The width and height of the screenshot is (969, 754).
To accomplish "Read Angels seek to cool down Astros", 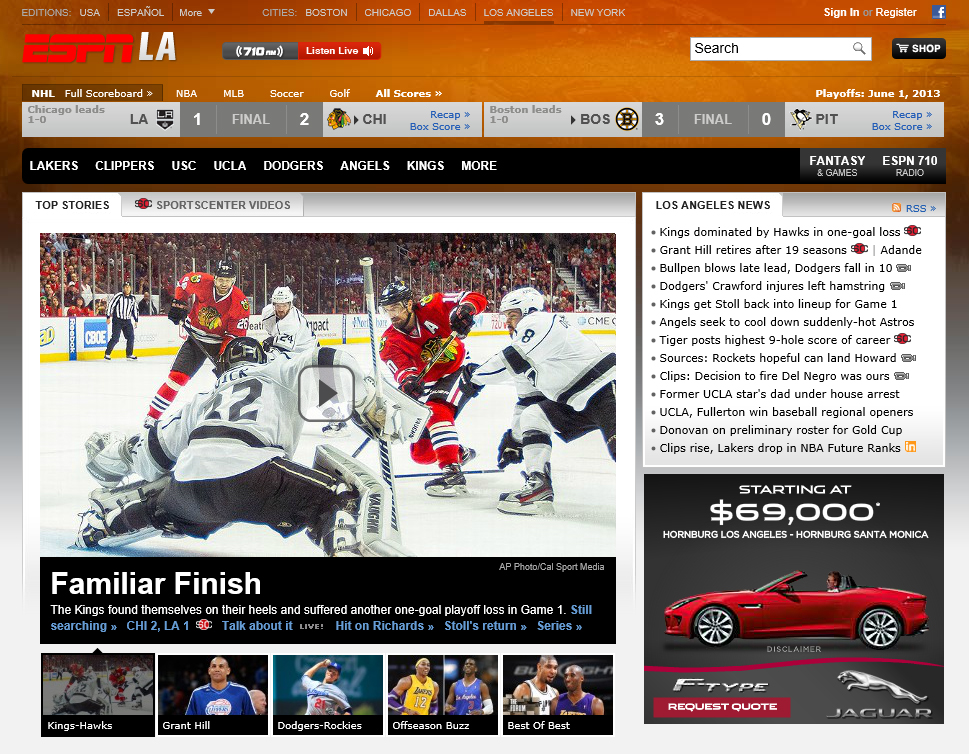I will 786,321.
